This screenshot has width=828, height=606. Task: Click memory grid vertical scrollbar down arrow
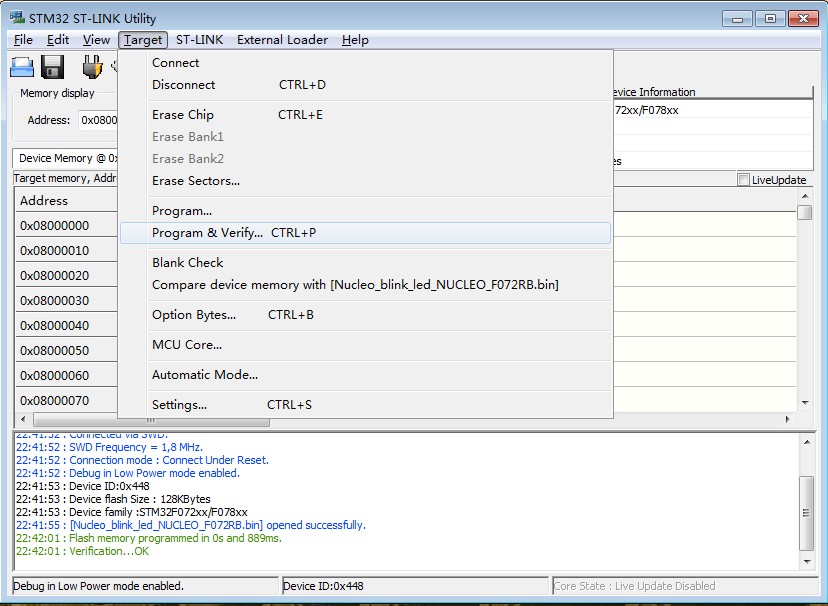pyautogui.click(x=805, y=403)
